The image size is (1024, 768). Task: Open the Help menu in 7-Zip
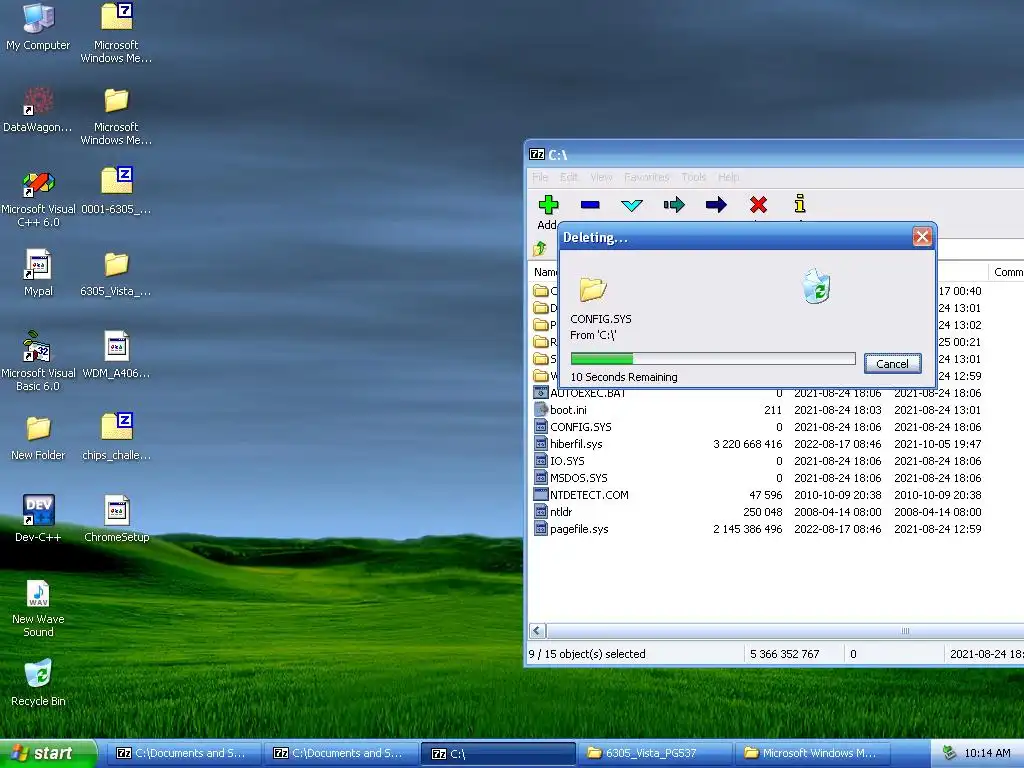tap(728, 177)
